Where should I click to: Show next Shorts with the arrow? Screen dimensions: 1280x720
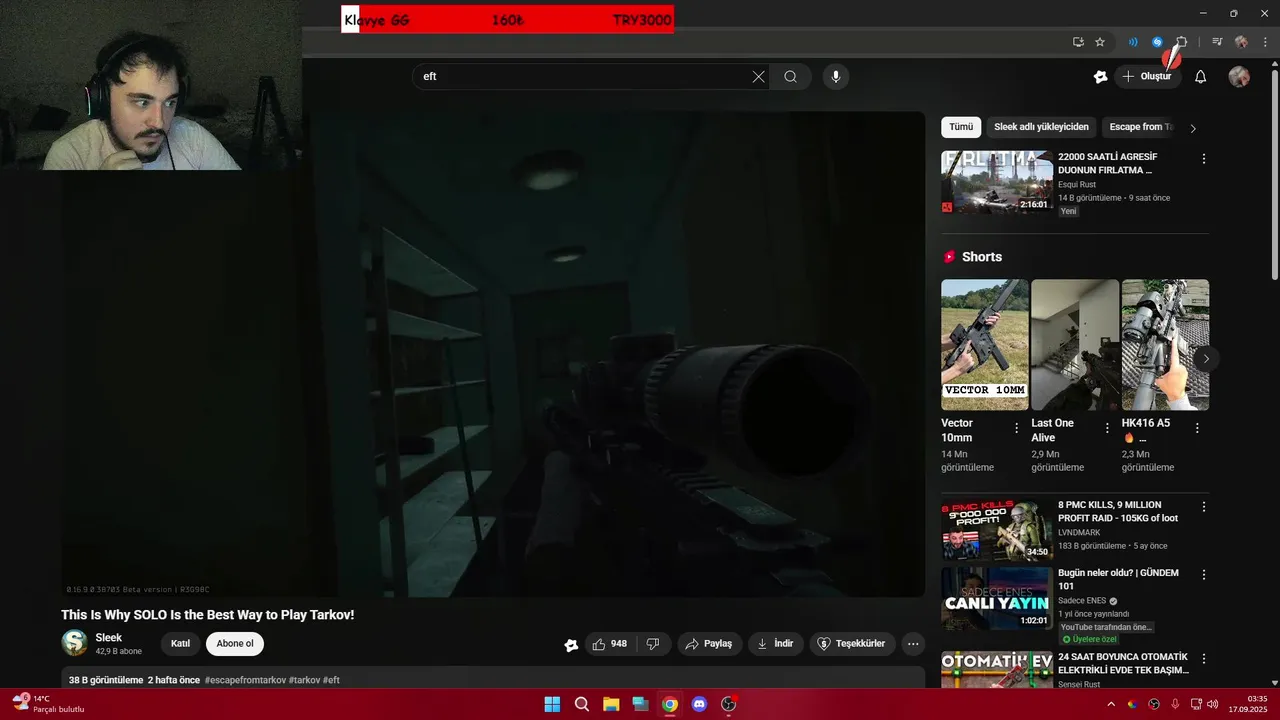coord(1206,358)
